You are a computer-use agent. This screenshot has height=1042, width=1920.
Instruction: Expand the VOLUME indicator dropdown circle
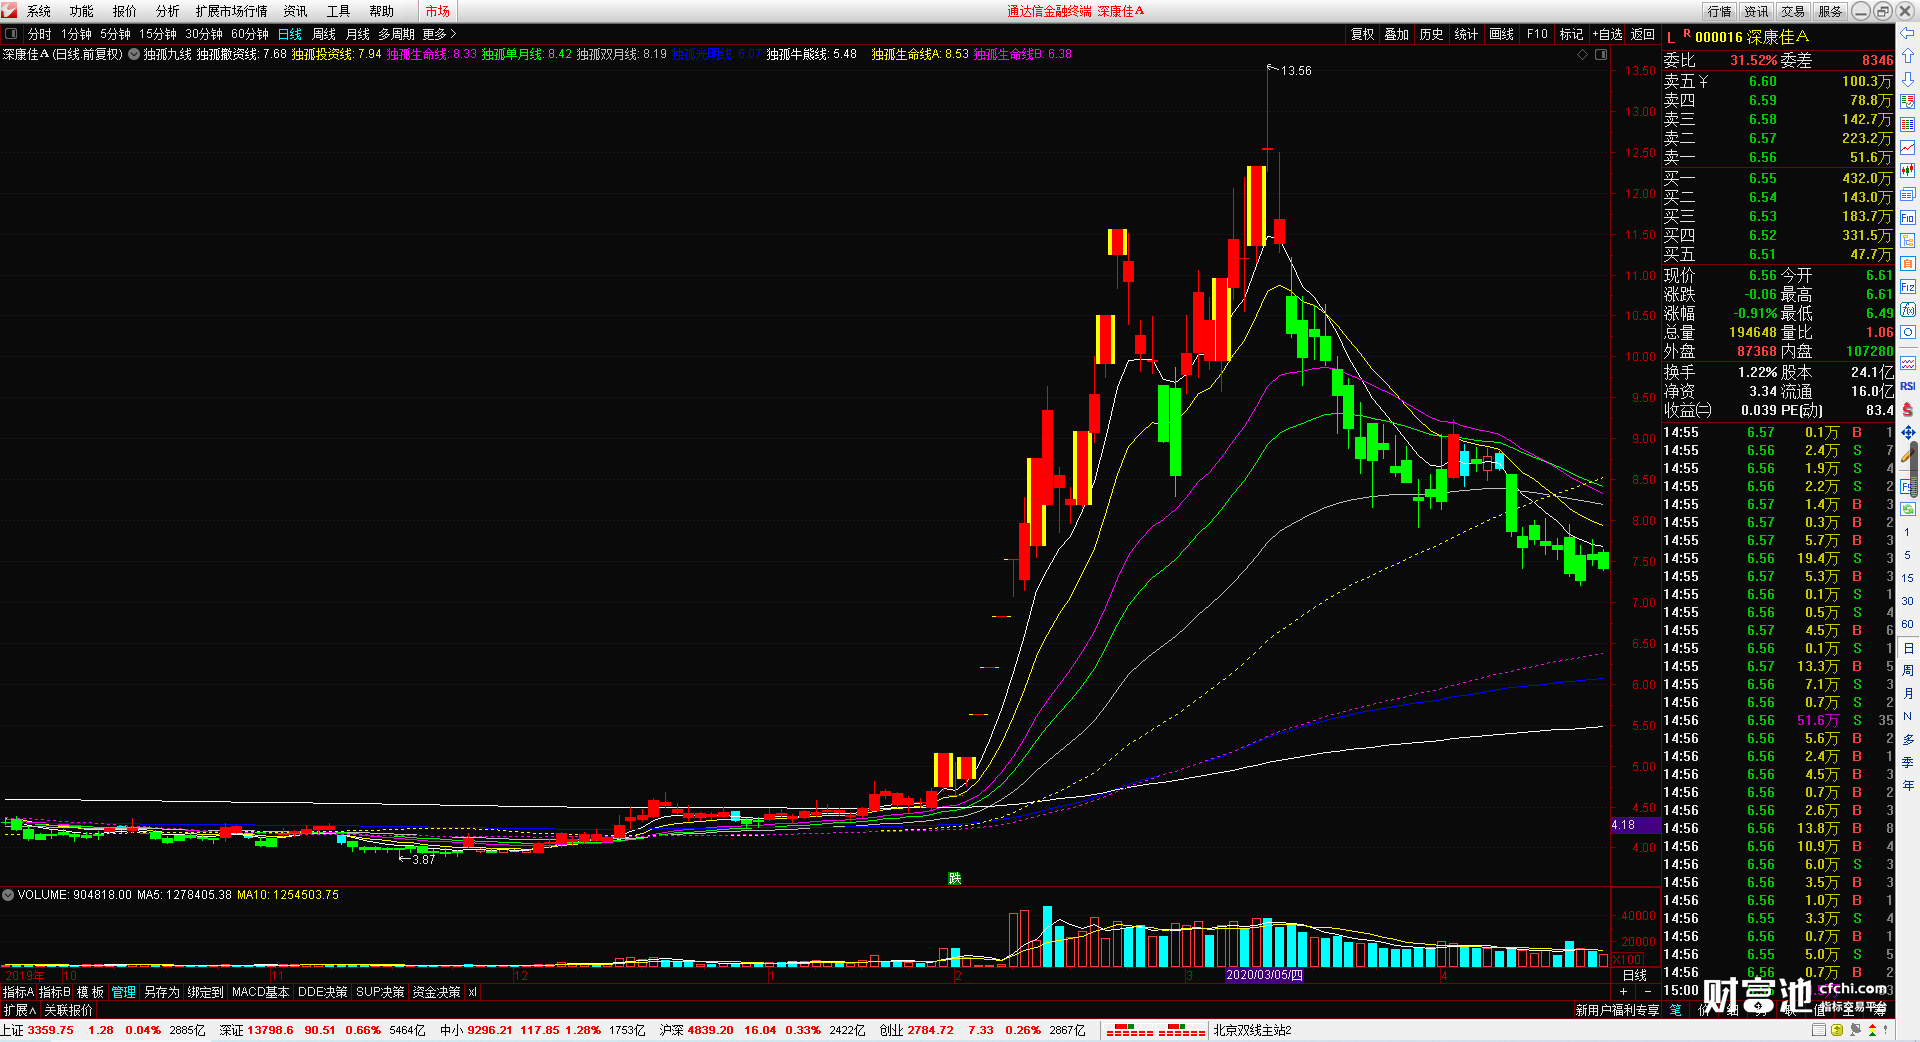(x=8, y=895)
